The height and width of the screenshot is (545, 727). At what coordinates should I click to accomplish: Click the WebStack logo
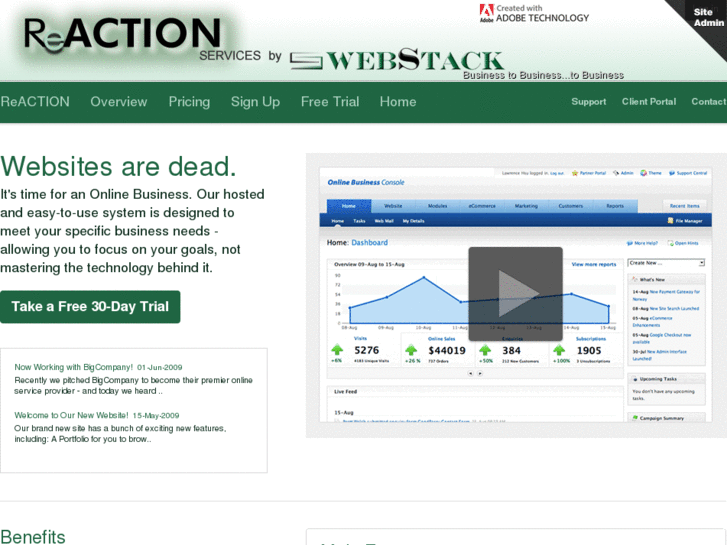(x=397, y=60)
